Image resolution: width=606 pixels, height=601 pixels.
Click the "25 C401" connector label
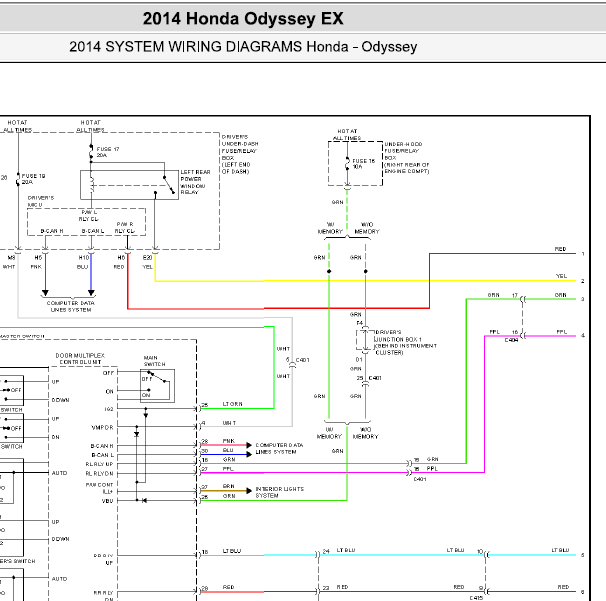tap(369, 378)
